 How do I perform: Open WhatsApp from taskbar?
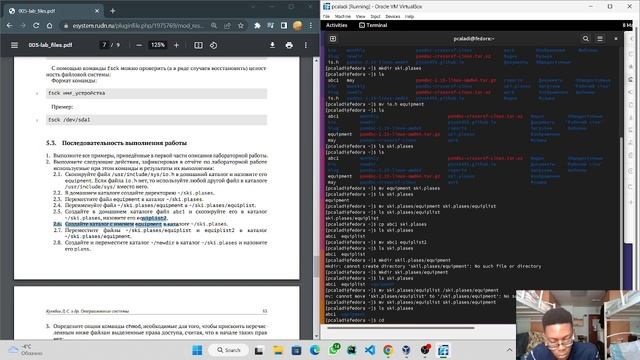[x=333, y=350]
